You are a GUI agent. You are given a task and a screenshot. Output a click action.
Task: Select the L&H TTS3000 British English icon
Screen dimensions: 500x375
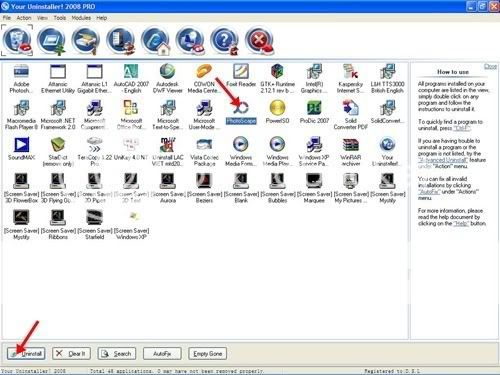coord(387,72)
